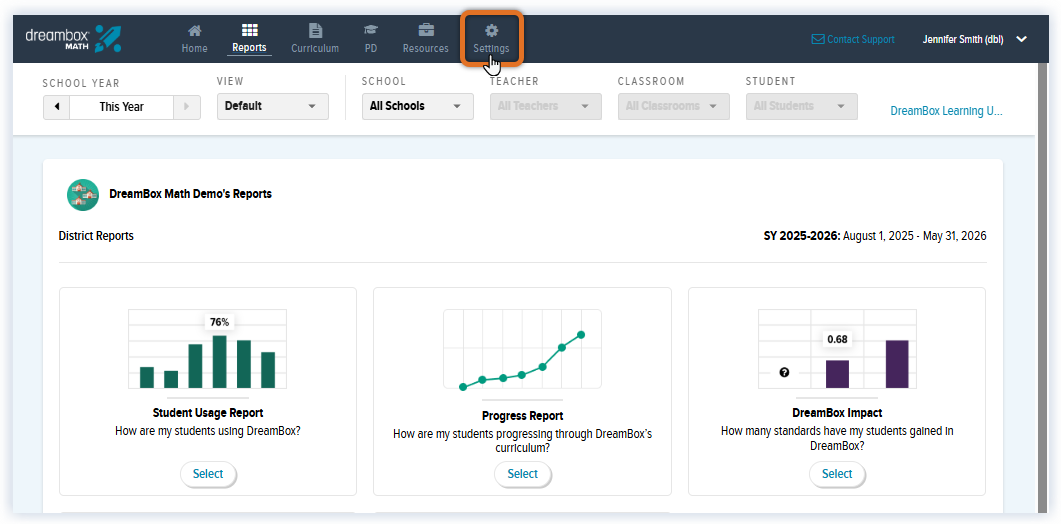The width and height of the screenshot is (1061, 524).
Task: Click the District Reports heading
Action: [x=96, y=236]
